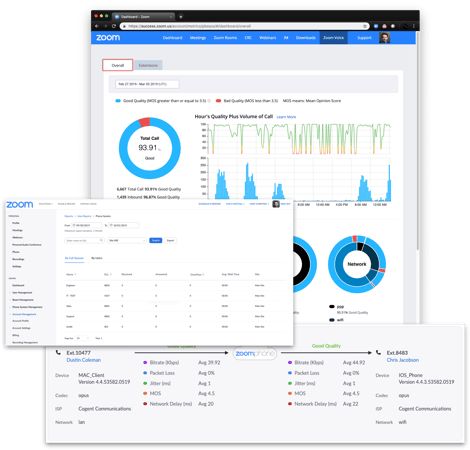Sort the table by Name column
Screen dimensions: 470x450
pos(71,274)
